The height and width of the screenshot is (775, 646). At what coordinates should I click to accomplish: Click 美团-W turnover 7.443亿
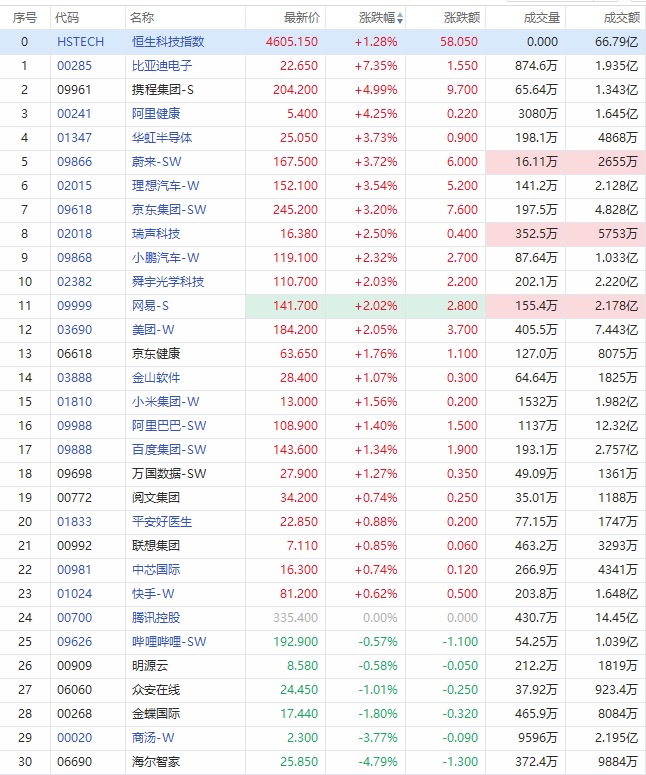click(617, 330)
